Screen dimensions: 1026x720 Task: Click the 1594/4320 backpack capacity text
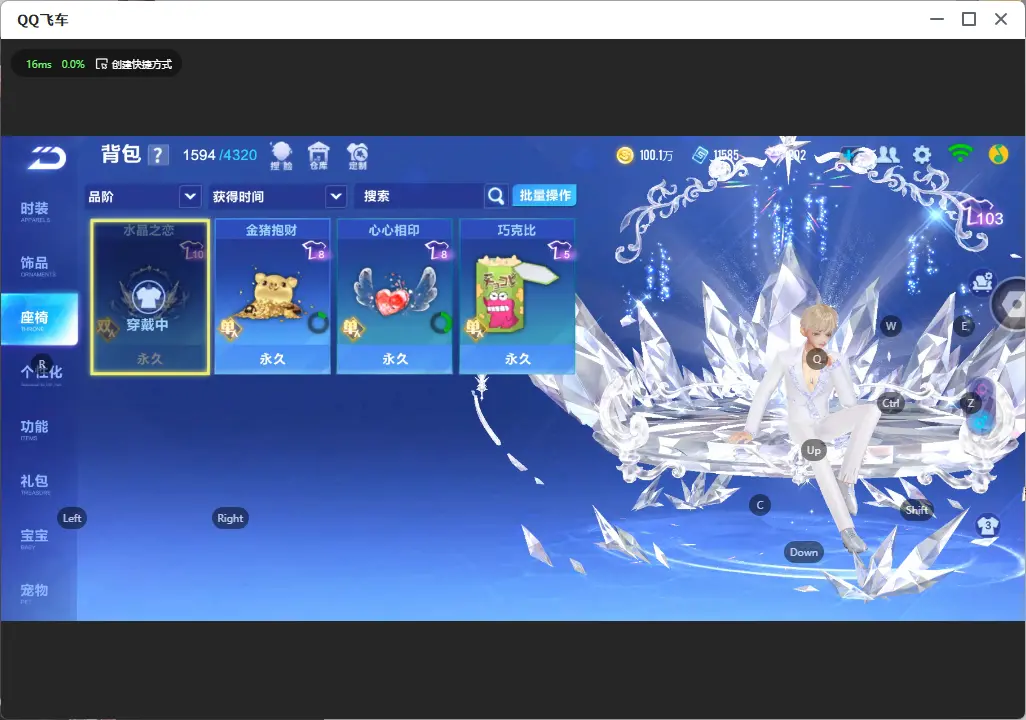[220, 155]
